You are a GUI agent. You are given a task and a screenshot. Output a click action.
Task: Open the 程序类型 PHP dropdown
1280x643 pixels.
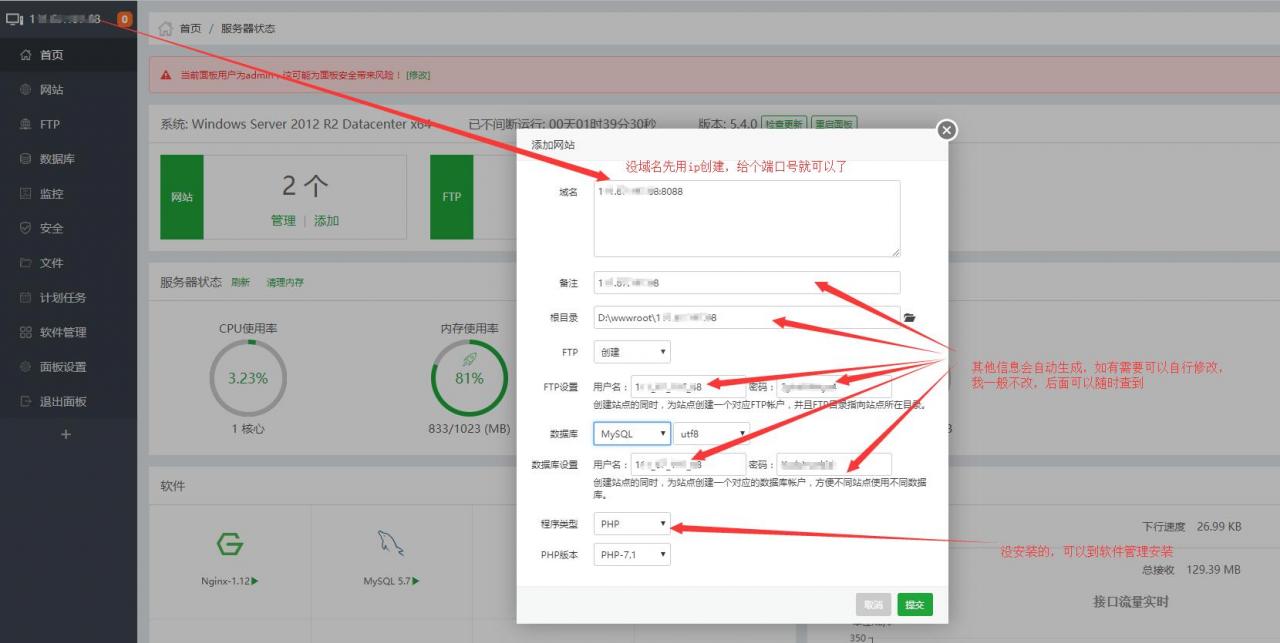click(x=632, y=524)
